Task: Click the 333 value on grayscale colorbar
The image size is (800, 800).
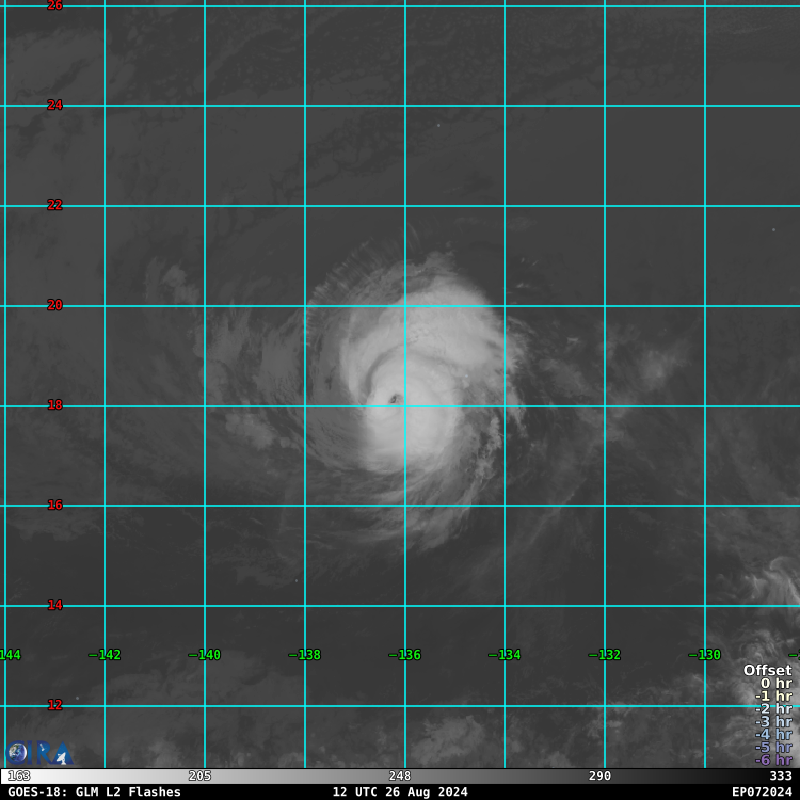Action: (x=781, y=776)
